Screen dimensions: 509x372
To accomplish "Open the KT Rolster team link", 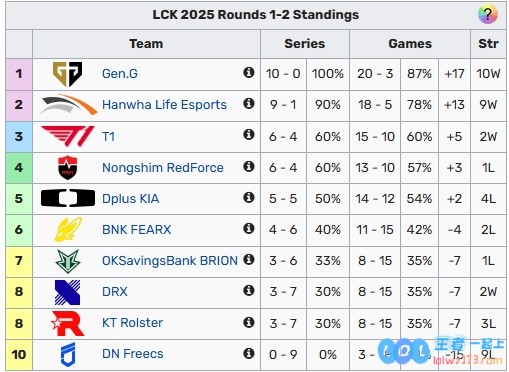I will 132,323.
